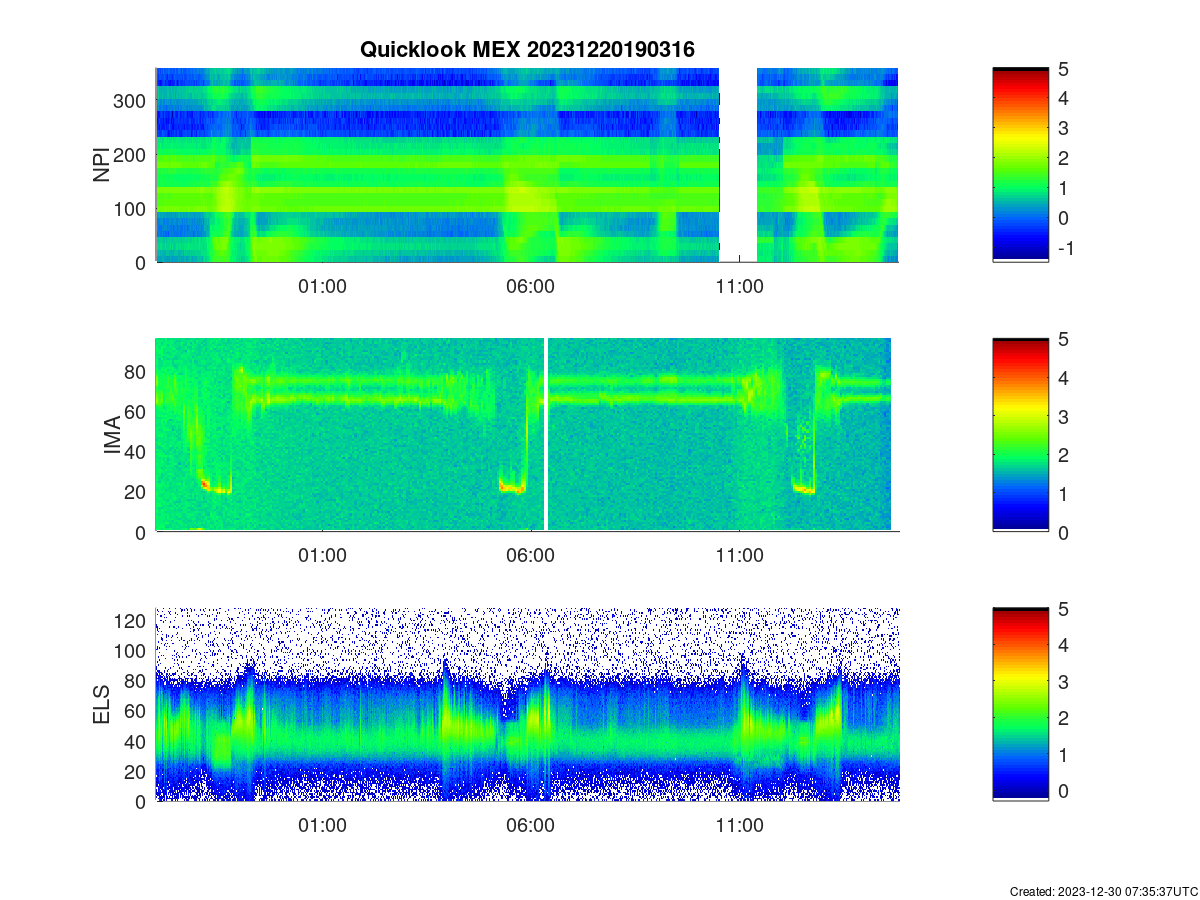Click the 100 tick on NPI axis

tap(131, 208)
